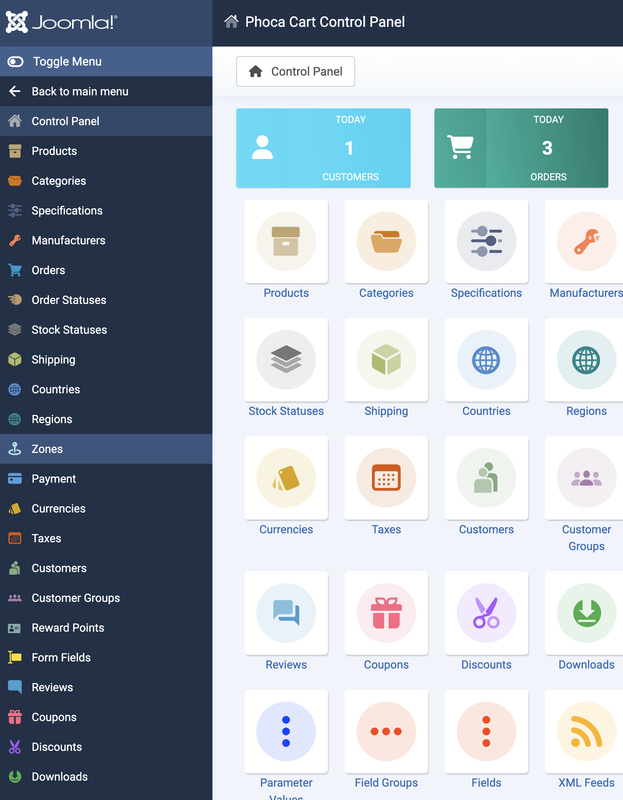Image resolution: width=623 pixels, height=800 pixels.
Task: Open Reward Points in the sidebar
Action: click(x=106, y=628)
